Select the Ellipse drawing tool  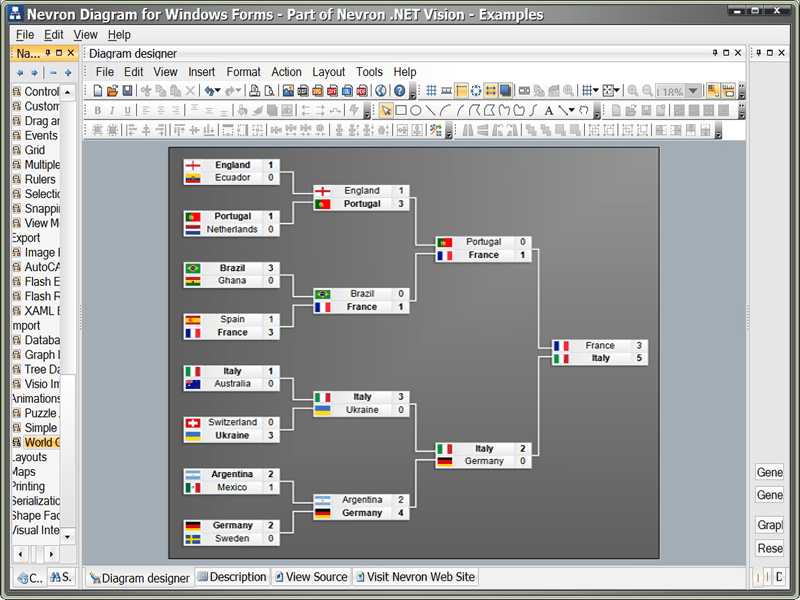415,108
